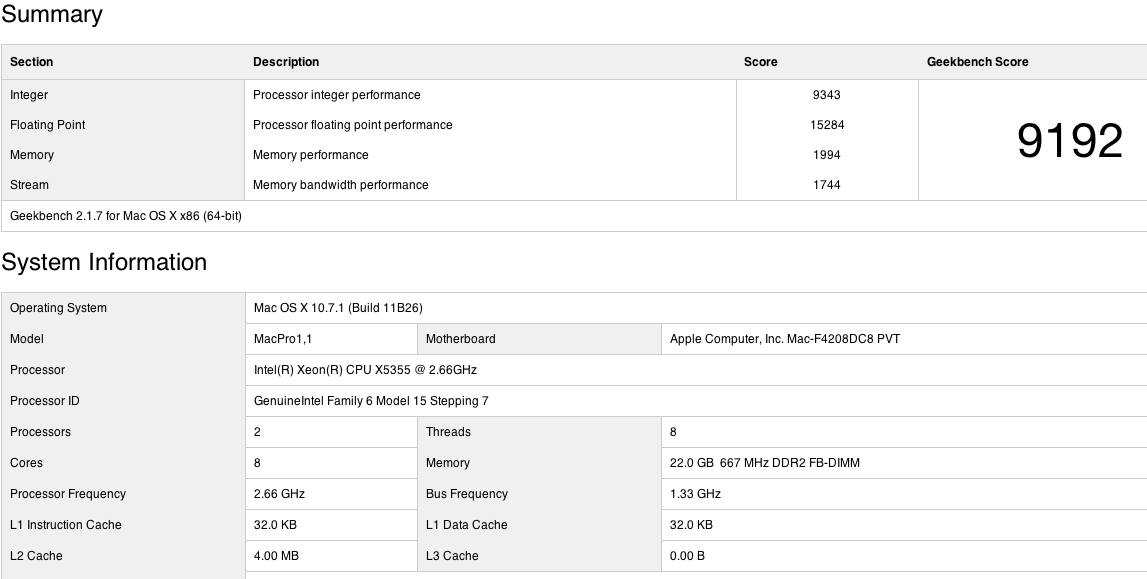Select the large 9192 Geekbench score

(1069, 141)
